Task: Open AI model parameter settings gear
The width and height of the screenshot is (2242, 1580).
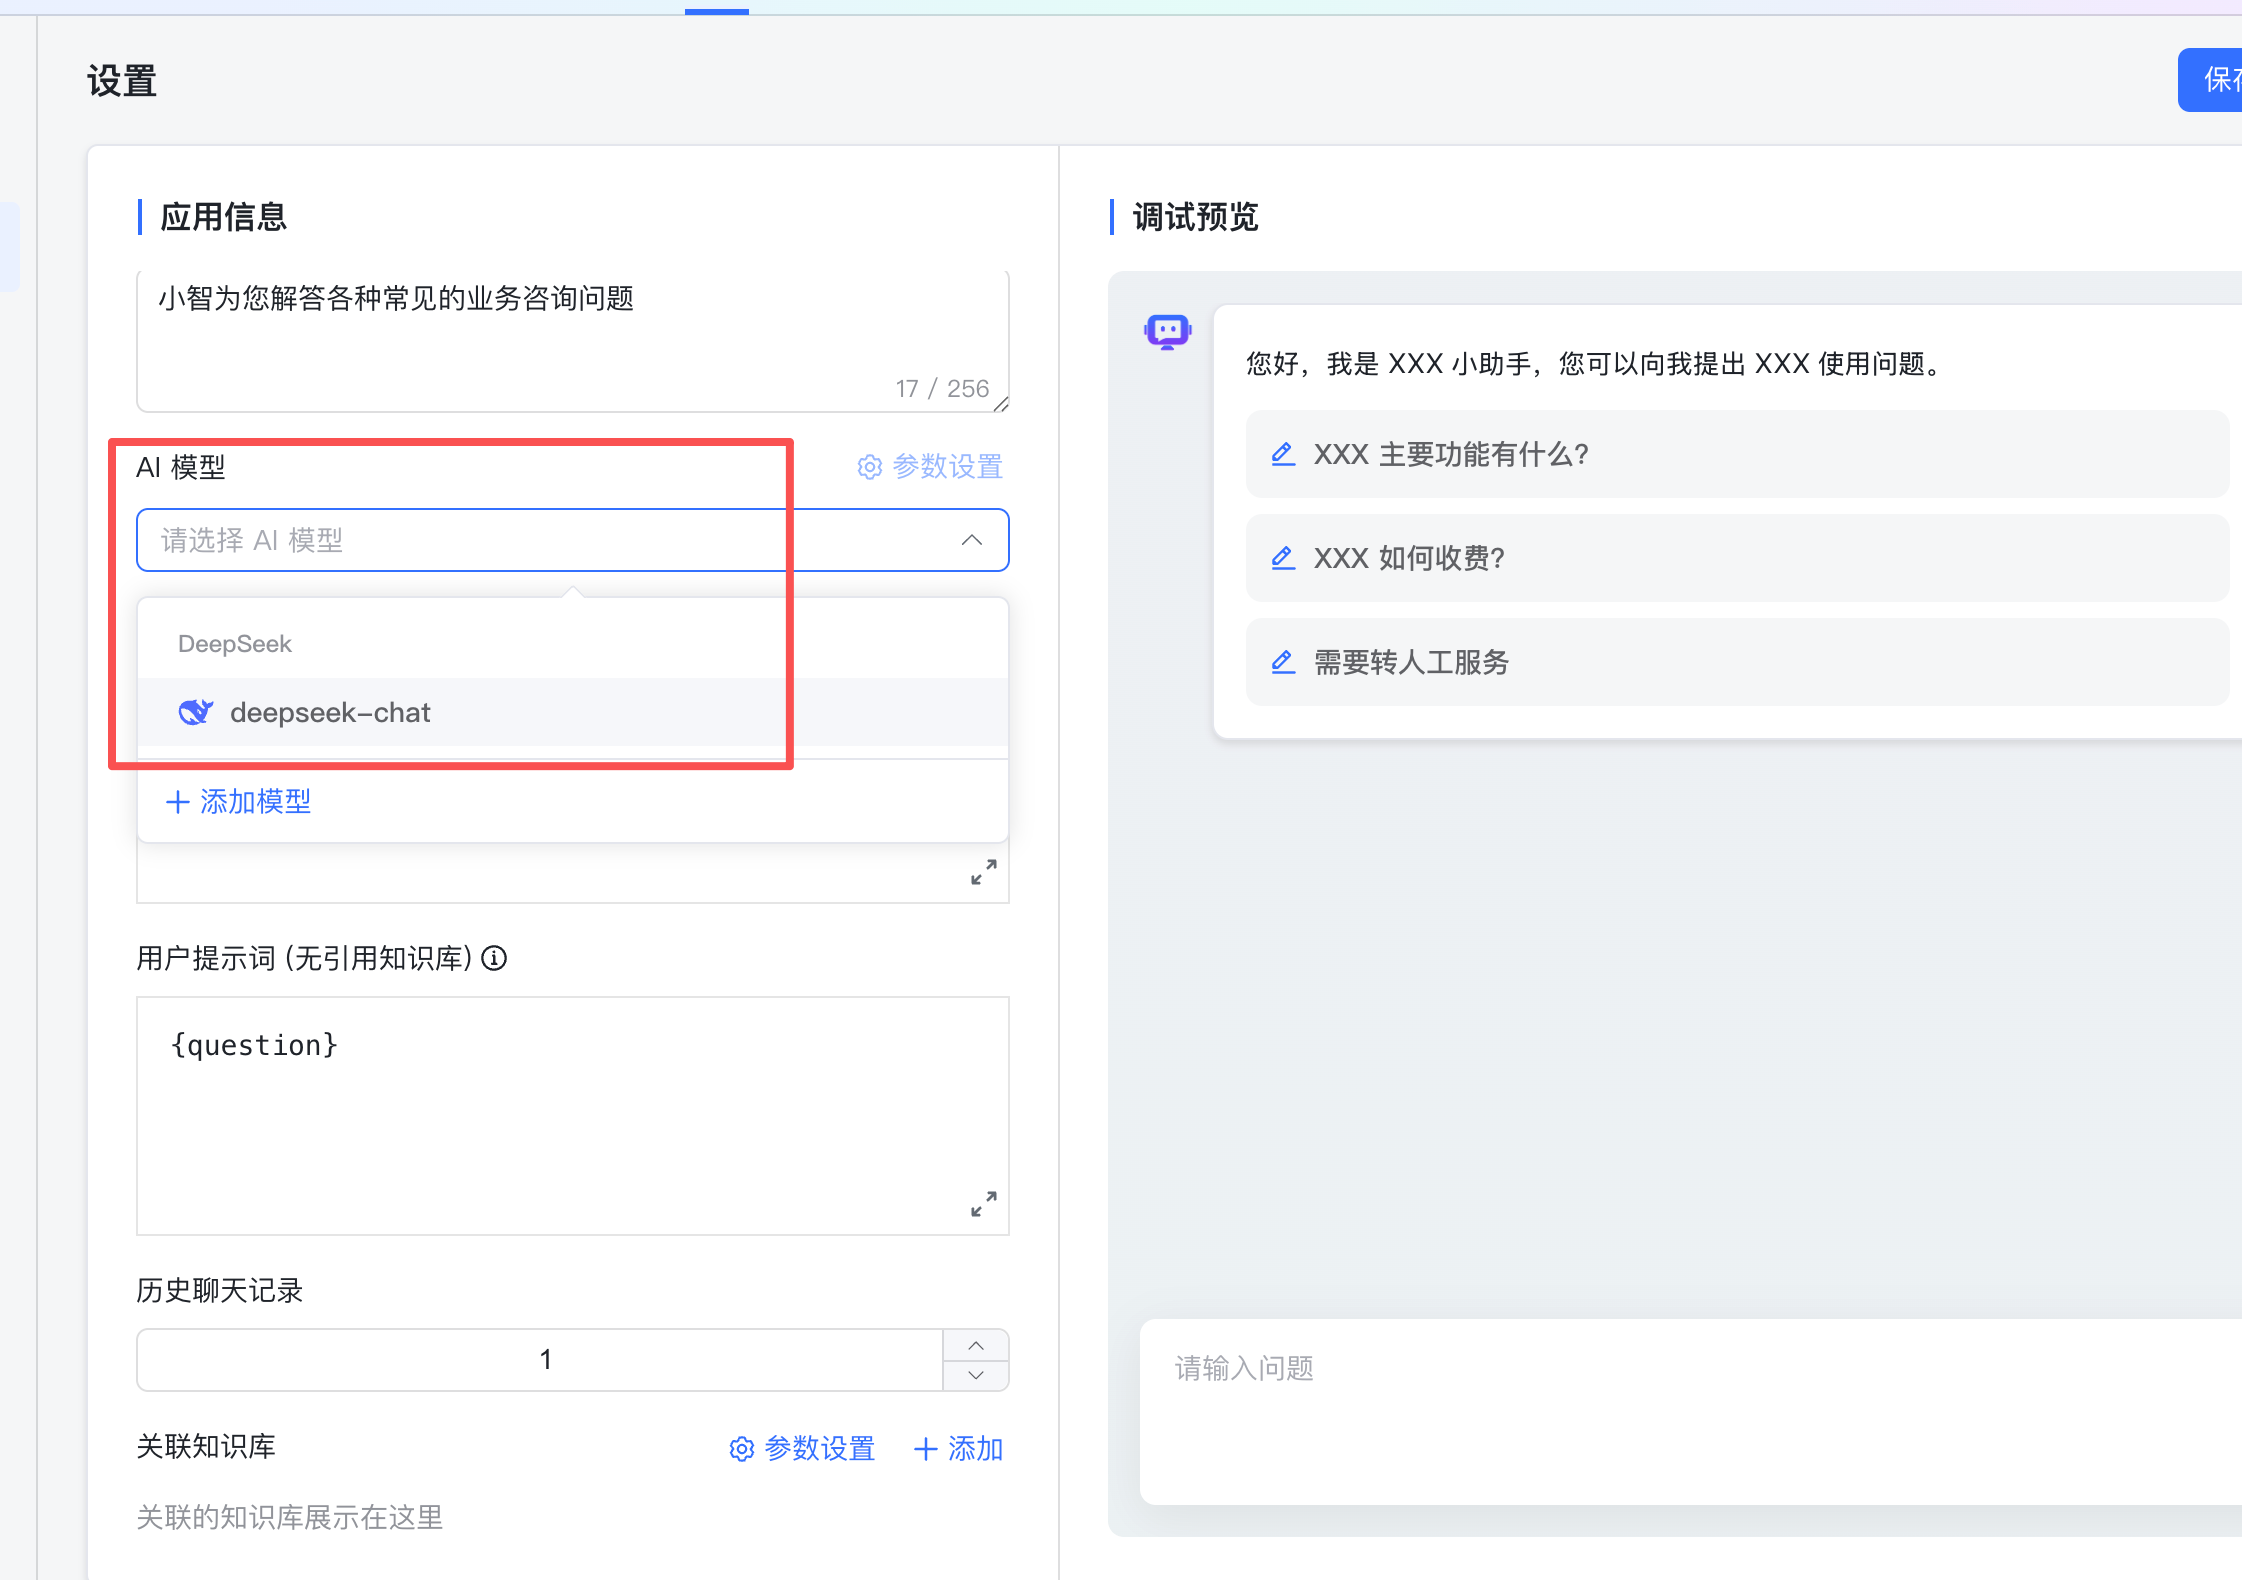Action: pyautogui.click(x=870, y=467)
